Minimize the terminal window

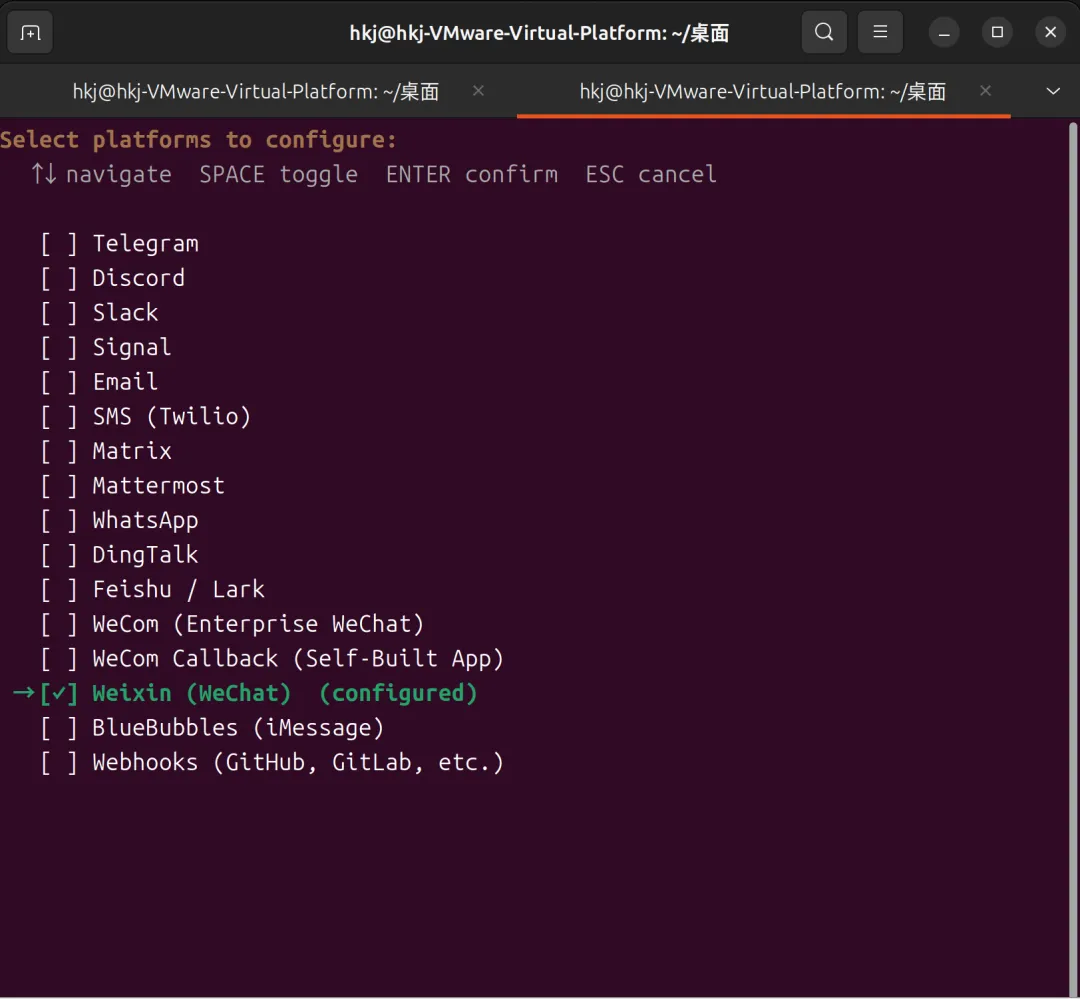point(944,32)
